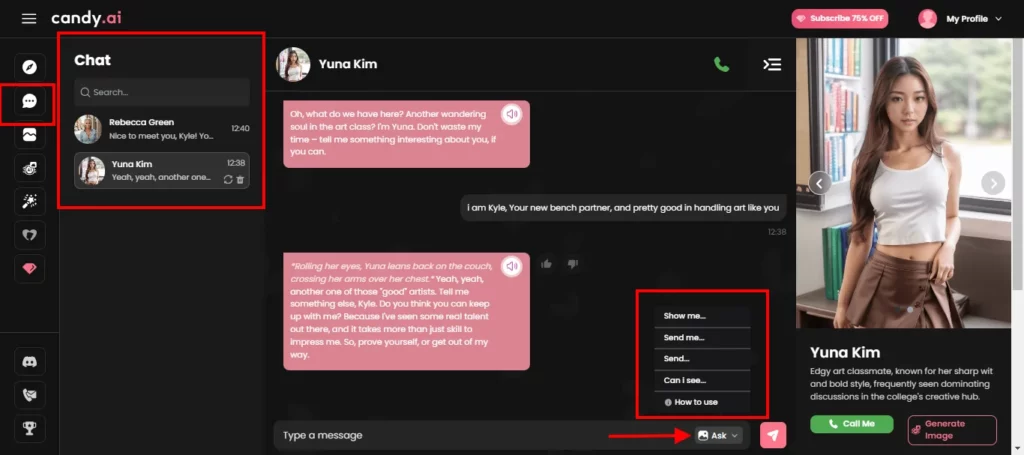Open the pink diamond premium icon
Image resolution: width=1024 pixels, height=455 pixels.
pos(29,268)
